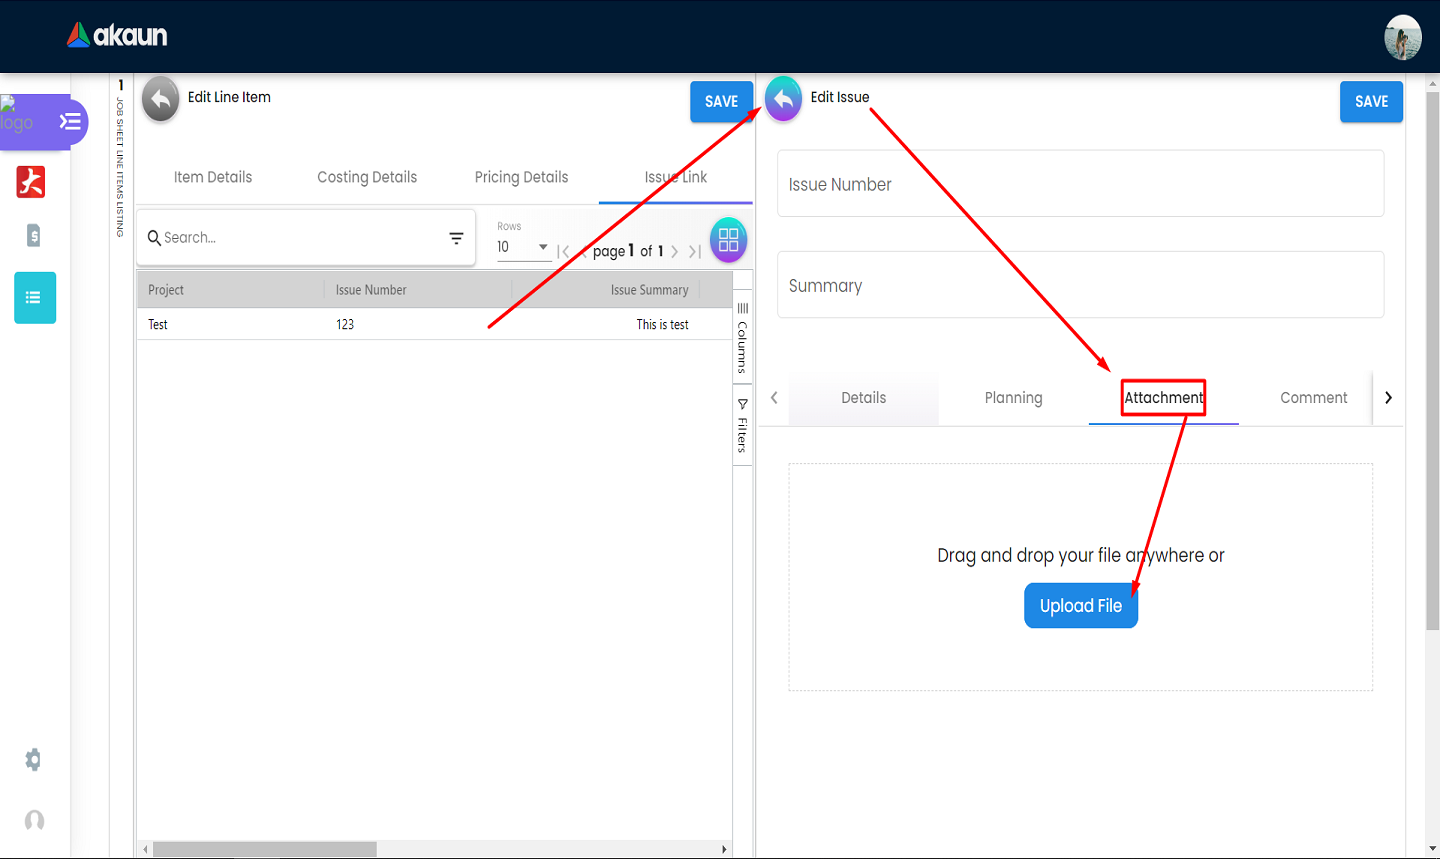
Task: Select the 'Test' project cell
Action: coord(158,325)
